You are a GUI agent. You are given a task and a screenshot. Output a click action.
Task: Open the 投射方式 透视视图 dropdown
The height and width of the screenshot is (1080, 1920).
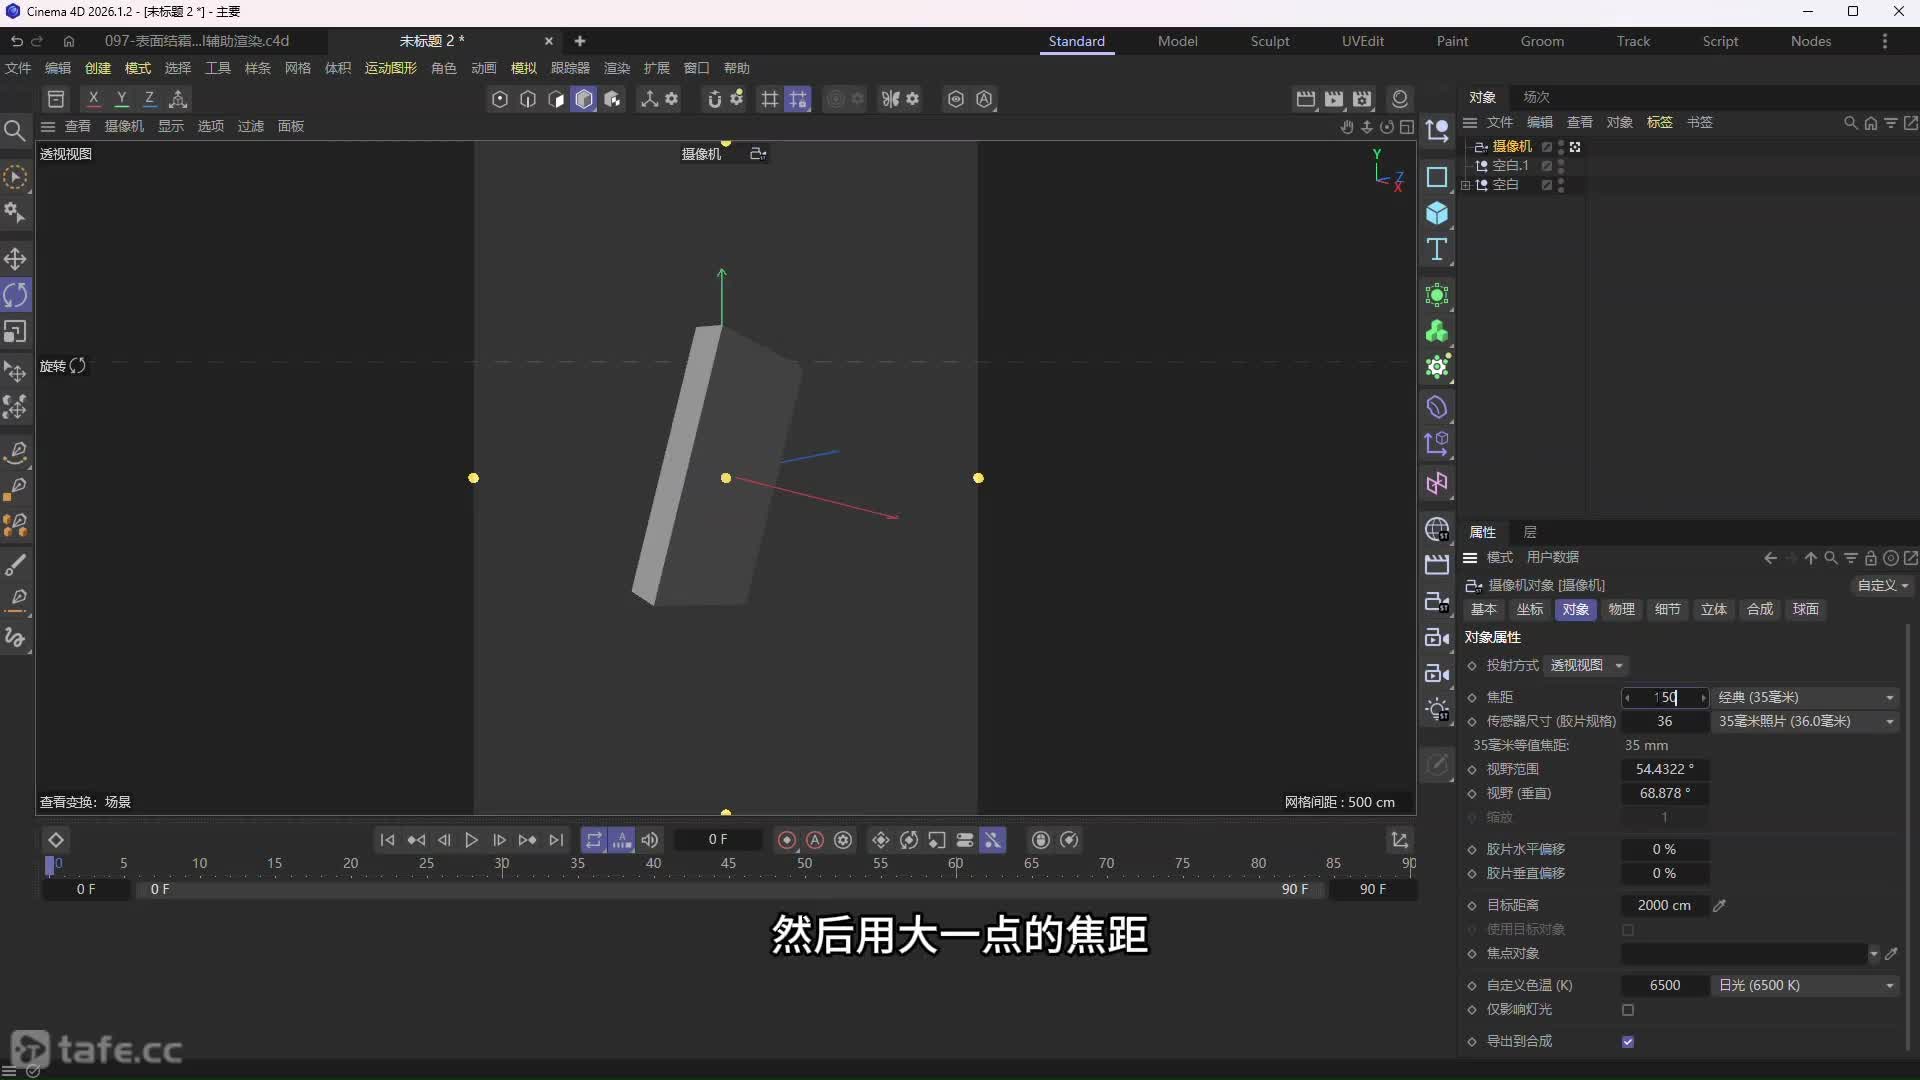click(1586, 666)
